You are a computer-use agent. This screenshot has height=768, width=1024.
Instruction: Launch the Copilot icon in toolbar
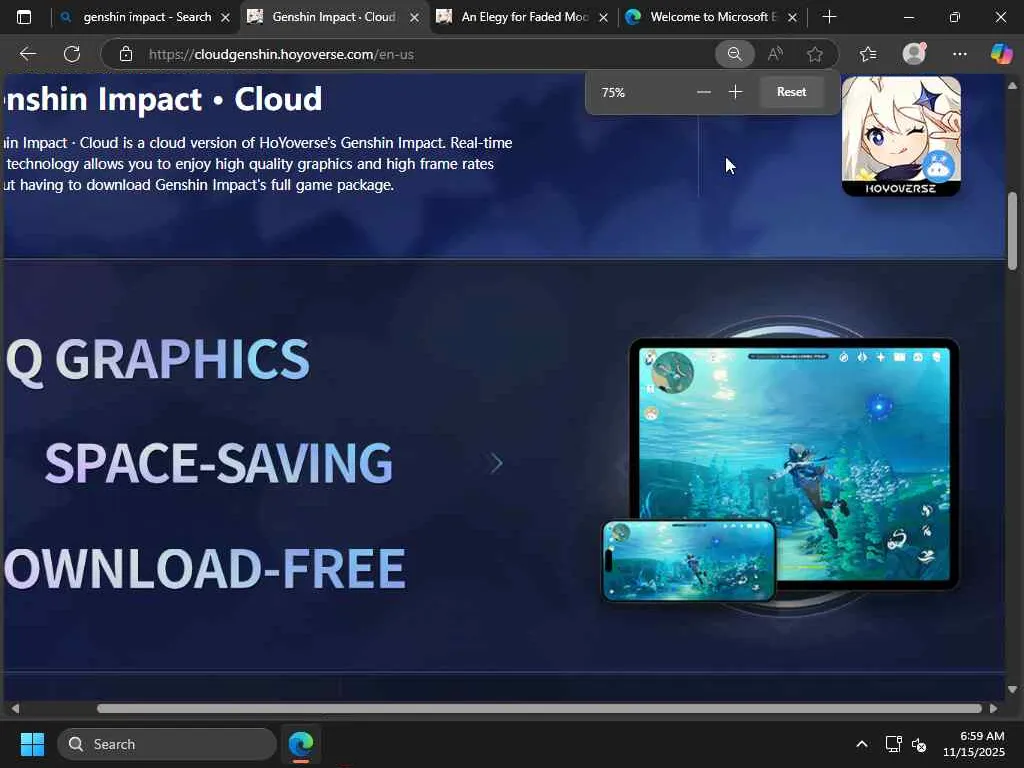click(1001, 54)
